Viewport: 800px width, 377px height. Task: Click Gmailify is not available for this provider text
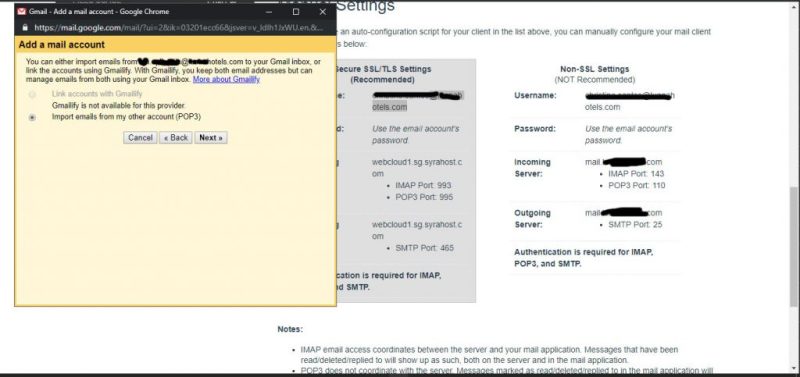click(118, 106)
